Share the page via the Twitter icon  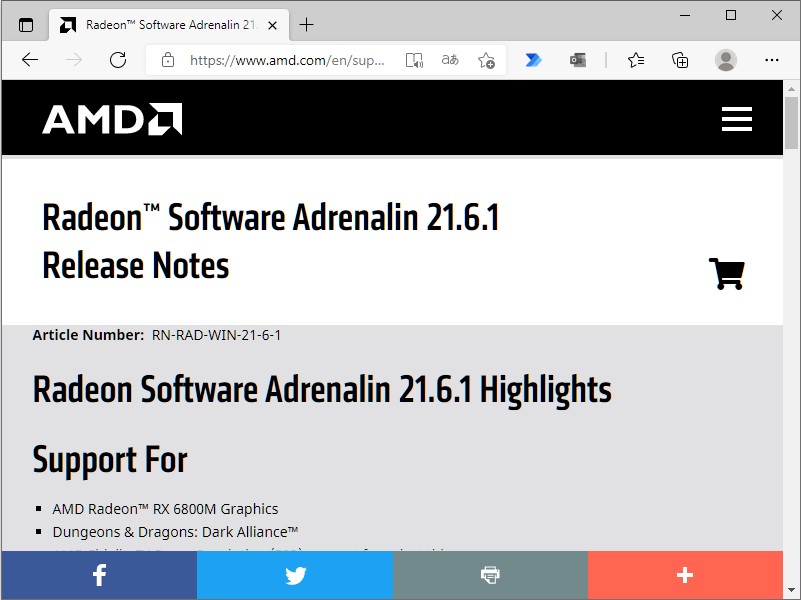[x=294, y=575]
